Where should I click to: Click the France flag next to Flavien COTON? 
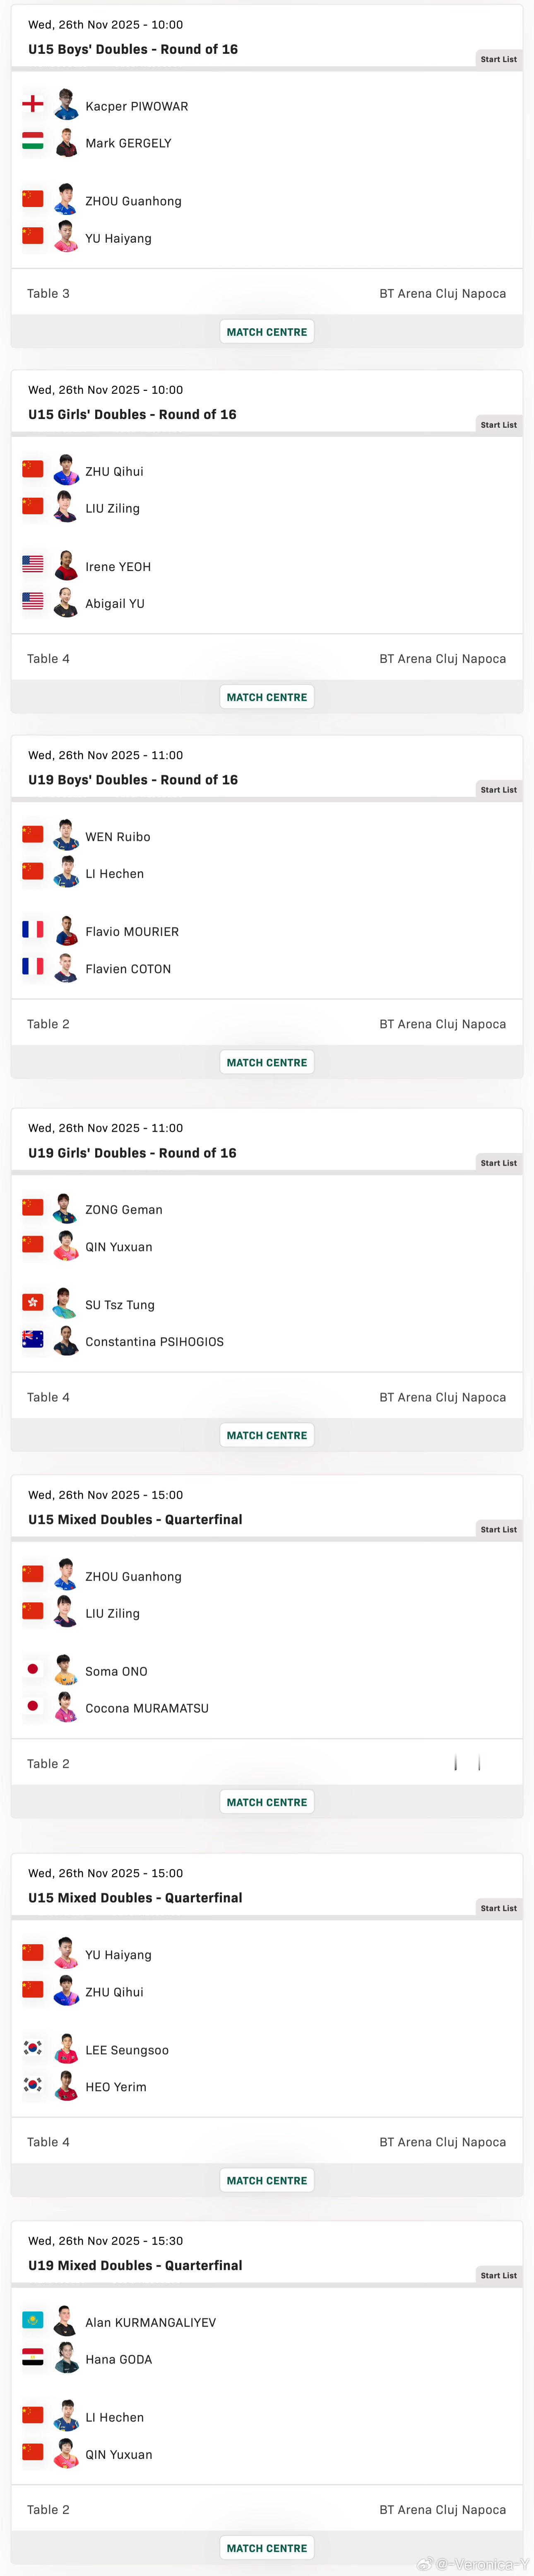tap(33, 967)
